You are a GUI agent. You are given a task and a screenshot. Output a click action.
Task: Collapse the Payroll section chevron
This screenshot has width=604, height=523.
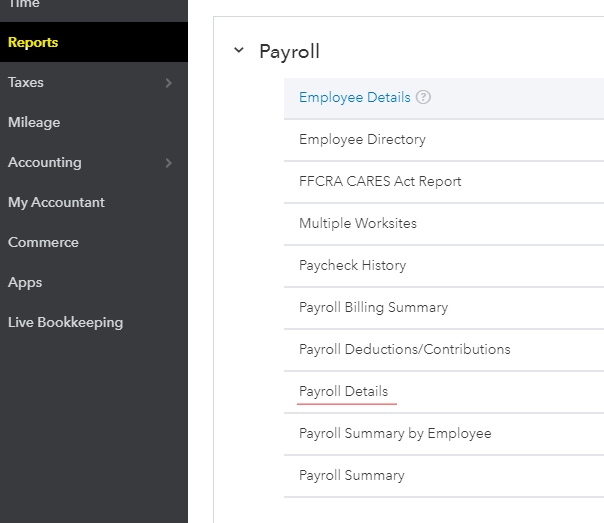coord(238,51)
